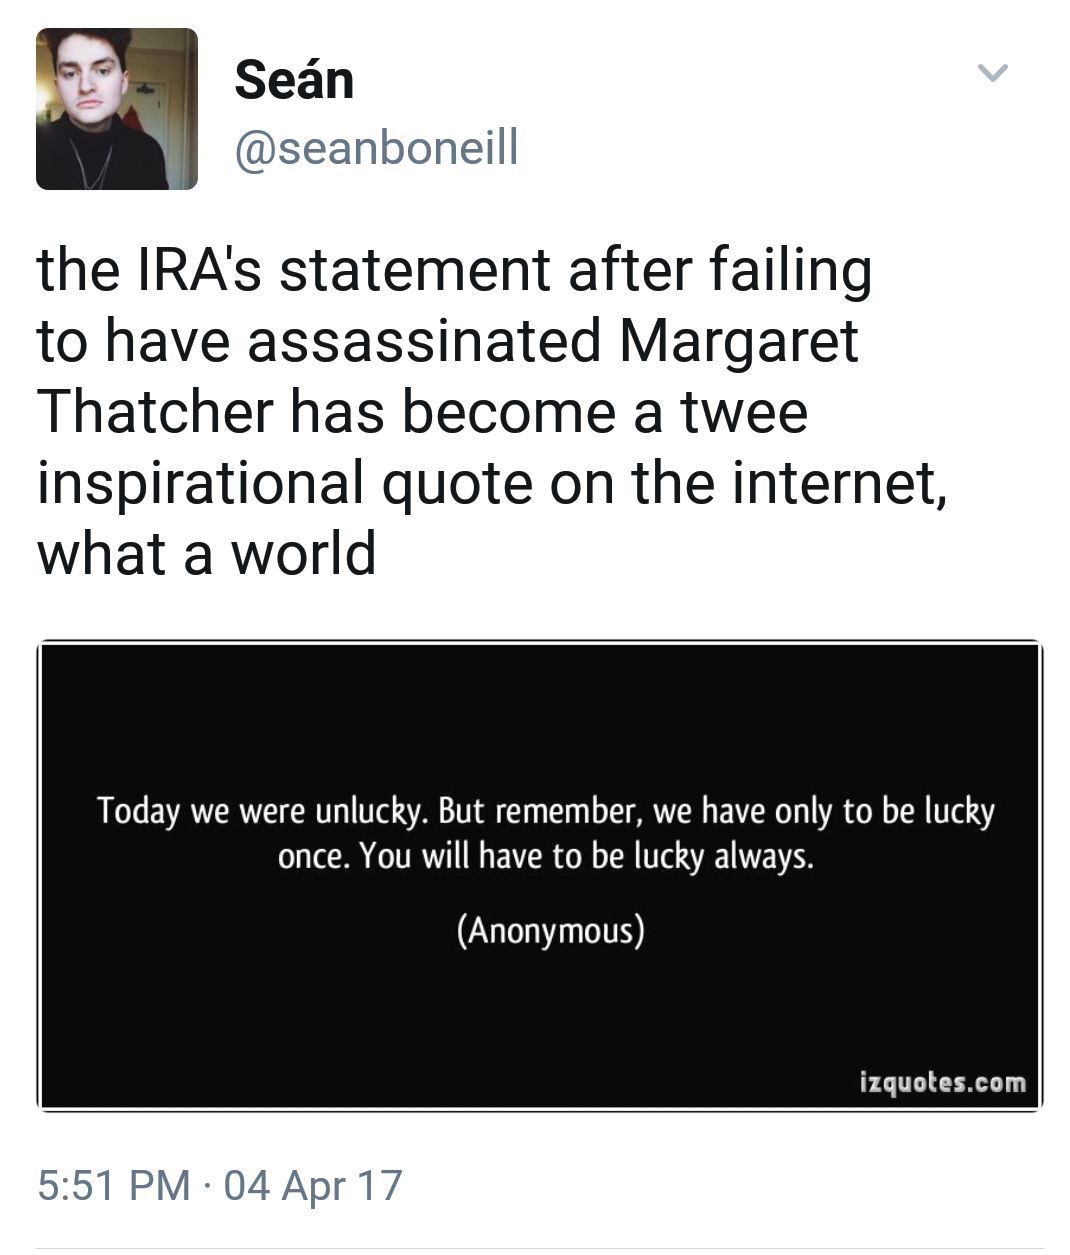1070x1255 pixels.
Task: Click the quote line ending "lucky always."
Action: click(x=546, y=857)
